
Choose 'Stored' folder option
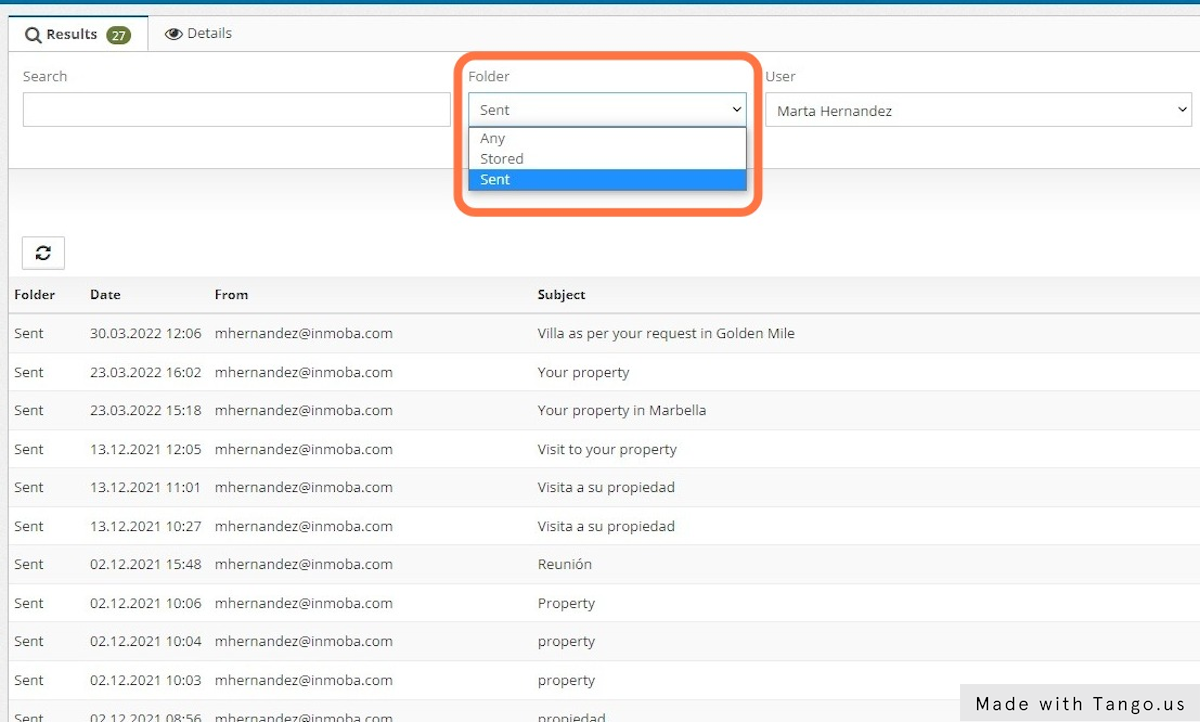502,159
